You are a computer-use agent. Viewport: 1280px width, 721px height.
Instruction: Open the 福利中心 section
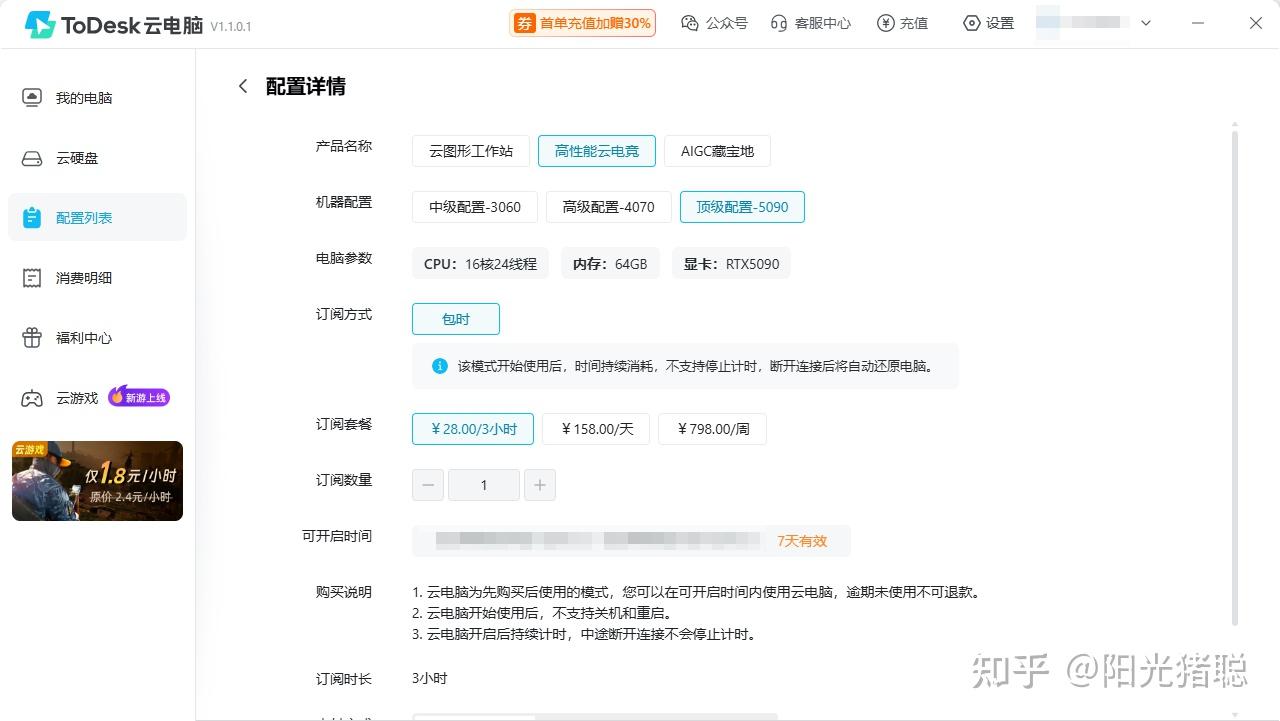pos(83,337)
